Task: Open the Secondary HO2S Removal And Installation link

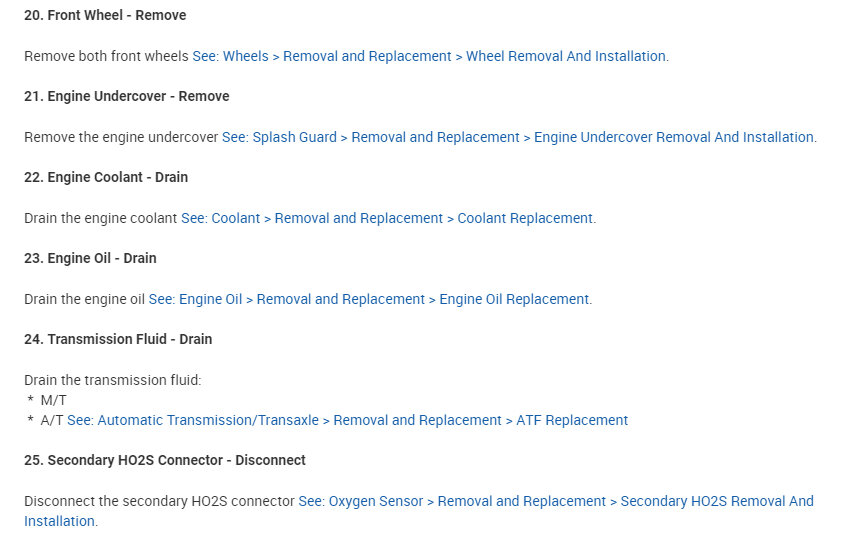Action: click(x=556, y=501)
